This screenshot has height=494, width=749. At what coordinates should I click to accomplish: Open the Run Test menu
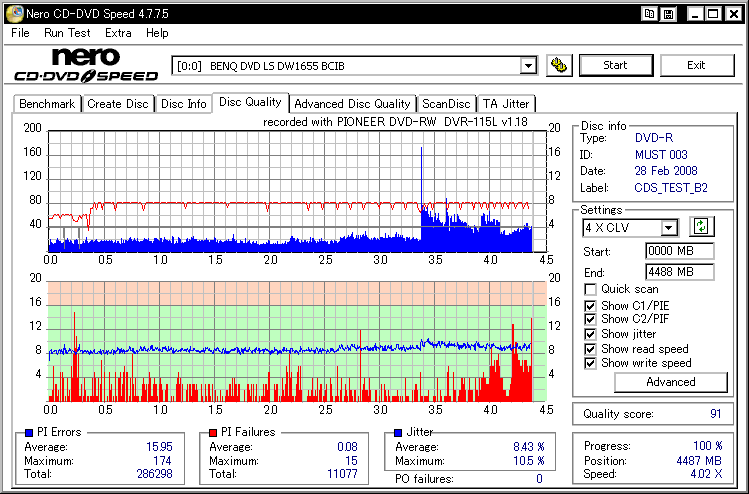click(67, 33)
